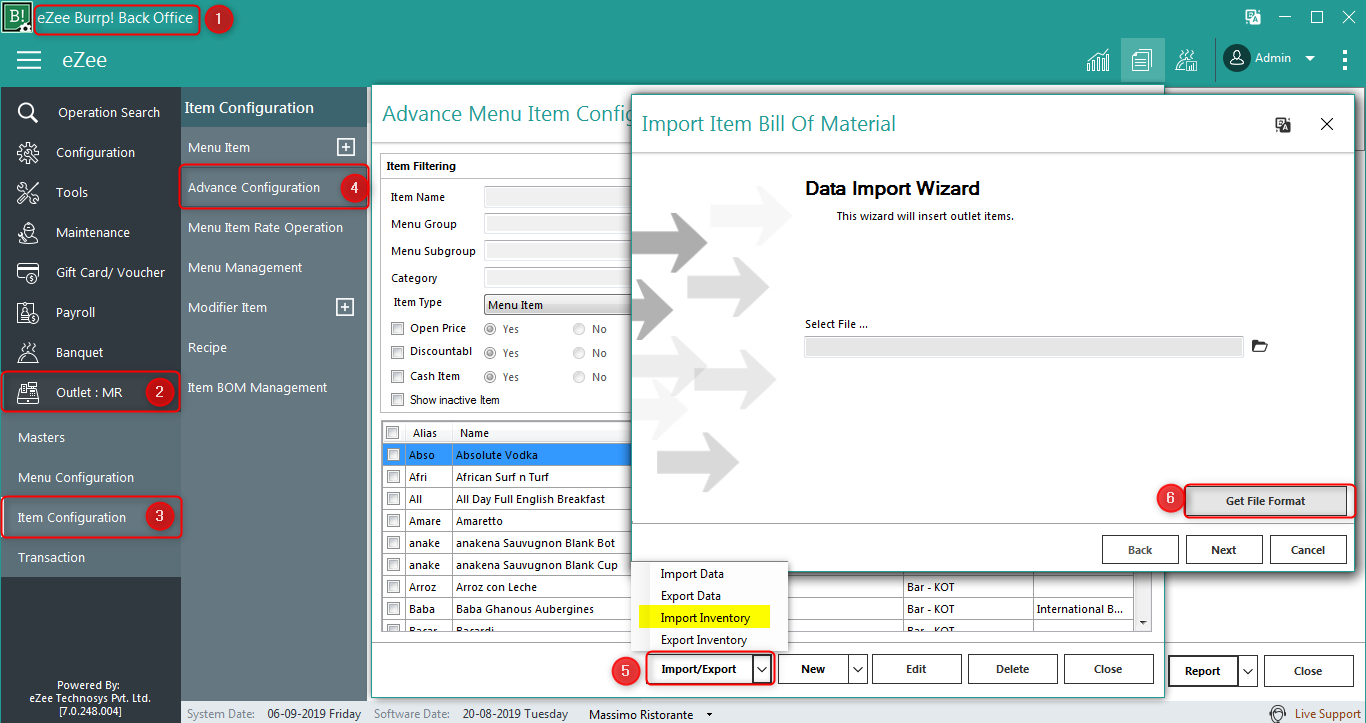
Task: Close the Import Item Bill Of Material dialog
Action: [1327, 124]
